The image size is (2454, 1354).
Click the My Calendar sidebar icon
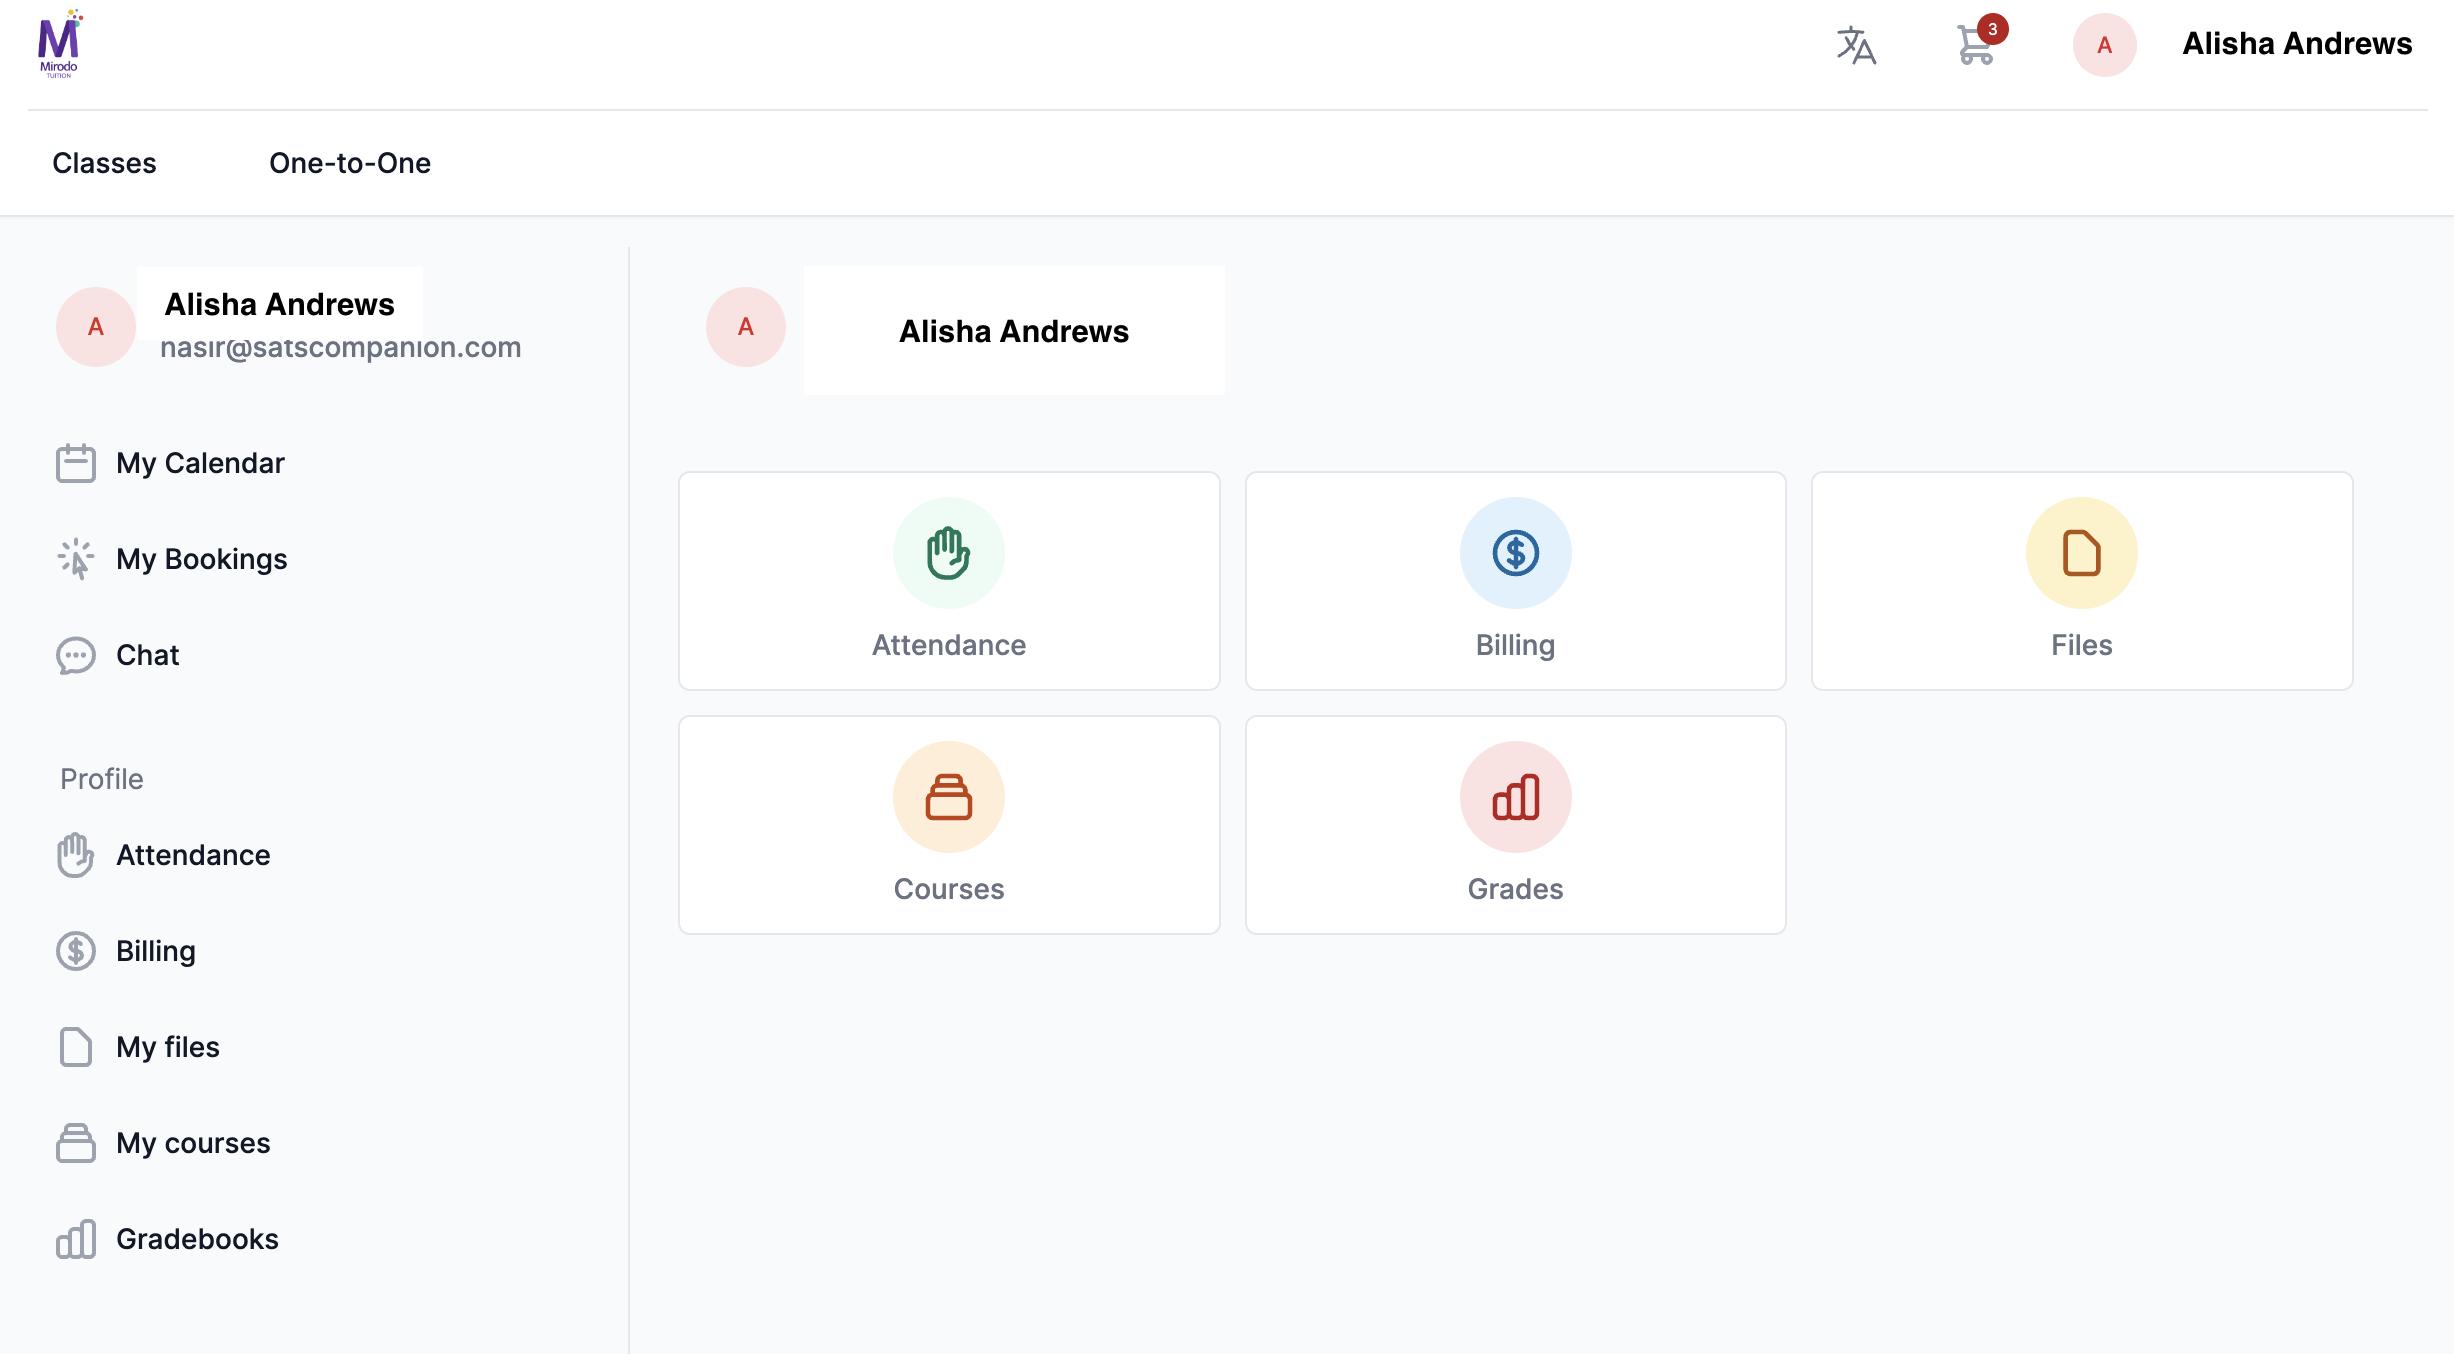click(x=76, y=463)
